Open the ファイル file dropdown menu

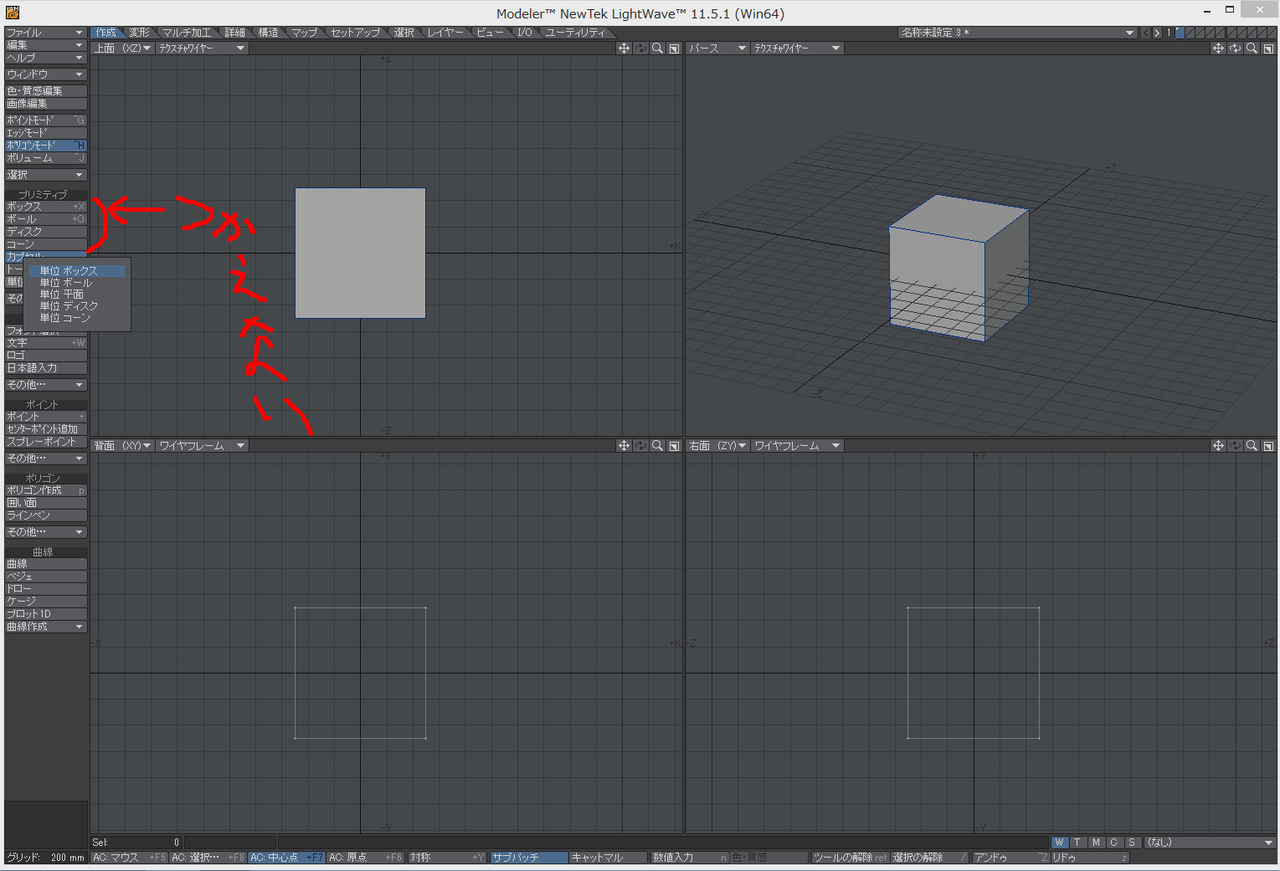[46, 33]
